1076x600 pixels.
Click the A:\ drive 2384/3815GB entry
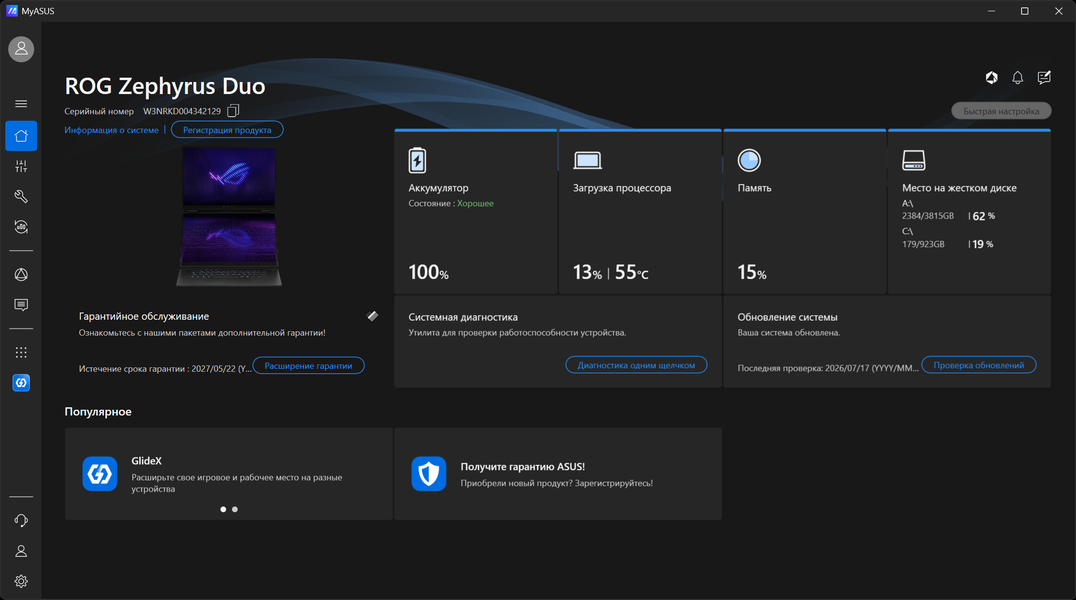(928, 216)
